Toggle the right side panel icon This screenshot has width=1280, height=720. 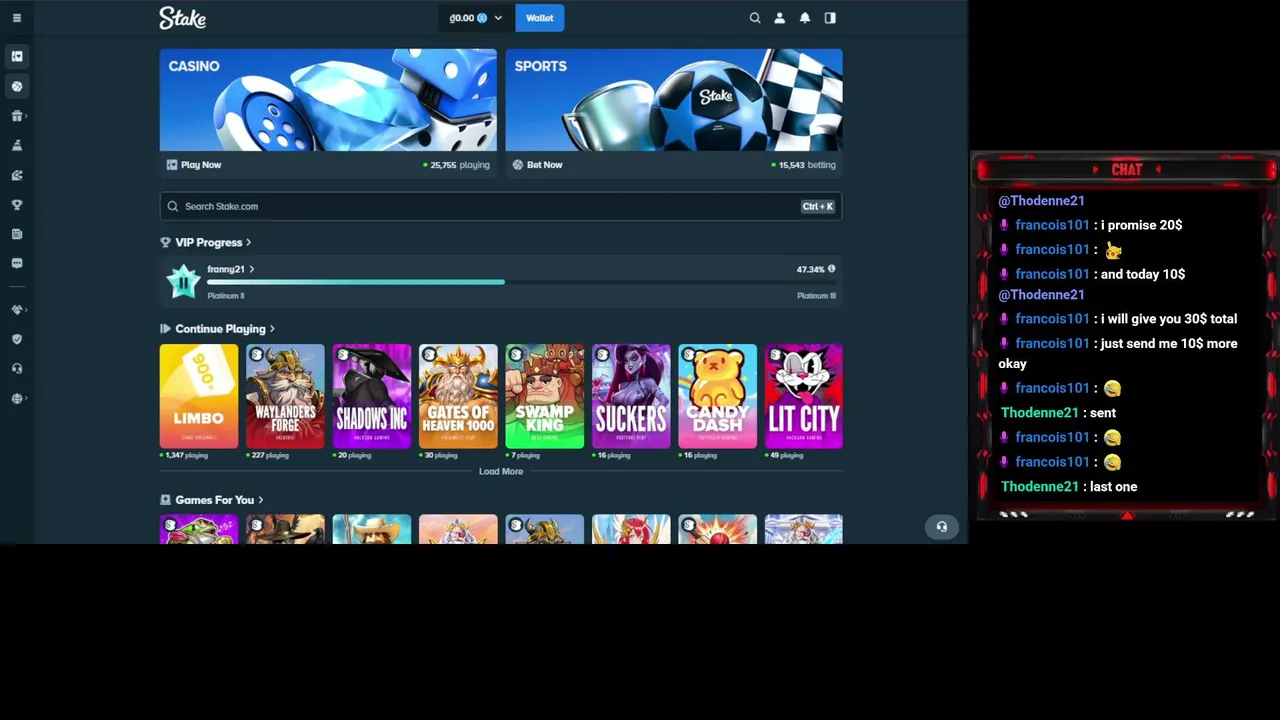[830, 18]
